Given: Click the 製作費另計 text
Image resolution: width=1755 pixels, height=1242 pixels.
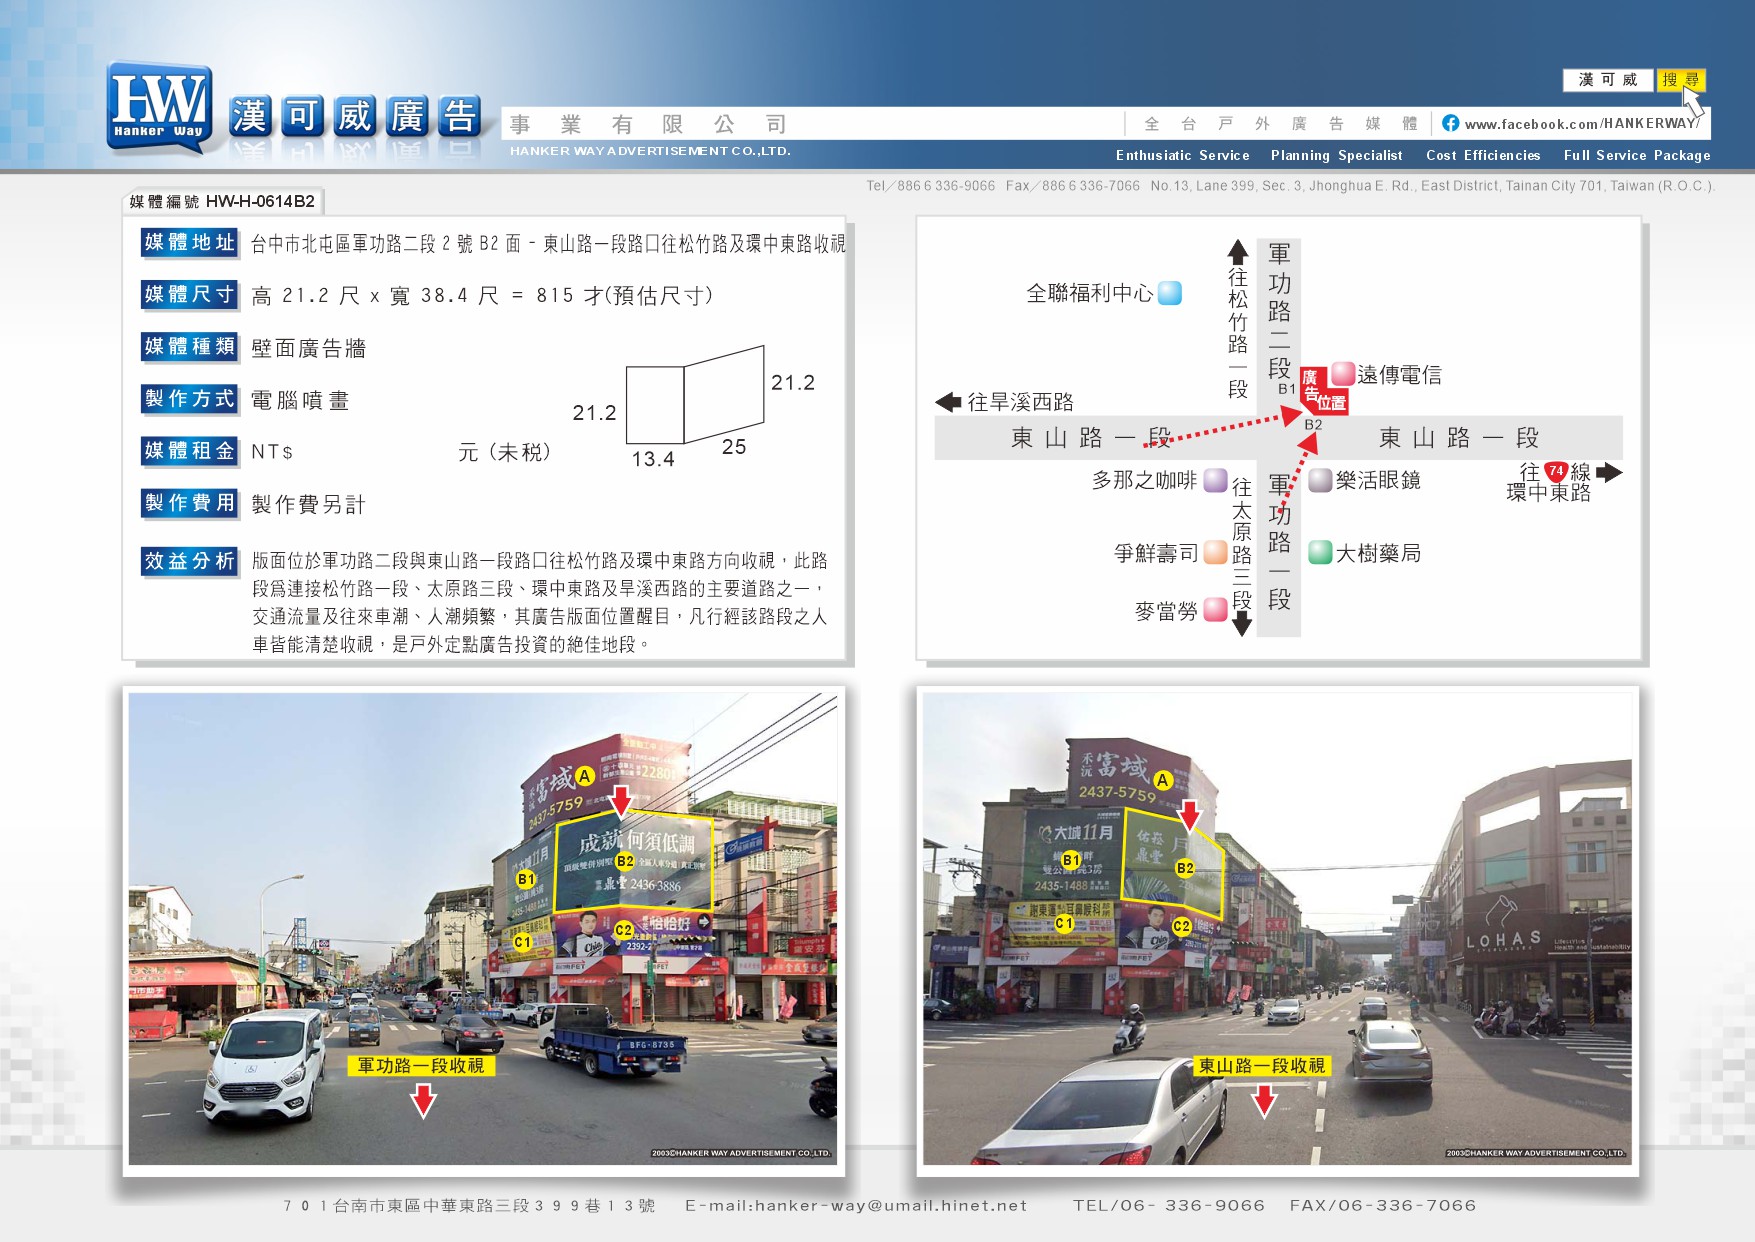Looking at the screenshot, I should (309, 504).
